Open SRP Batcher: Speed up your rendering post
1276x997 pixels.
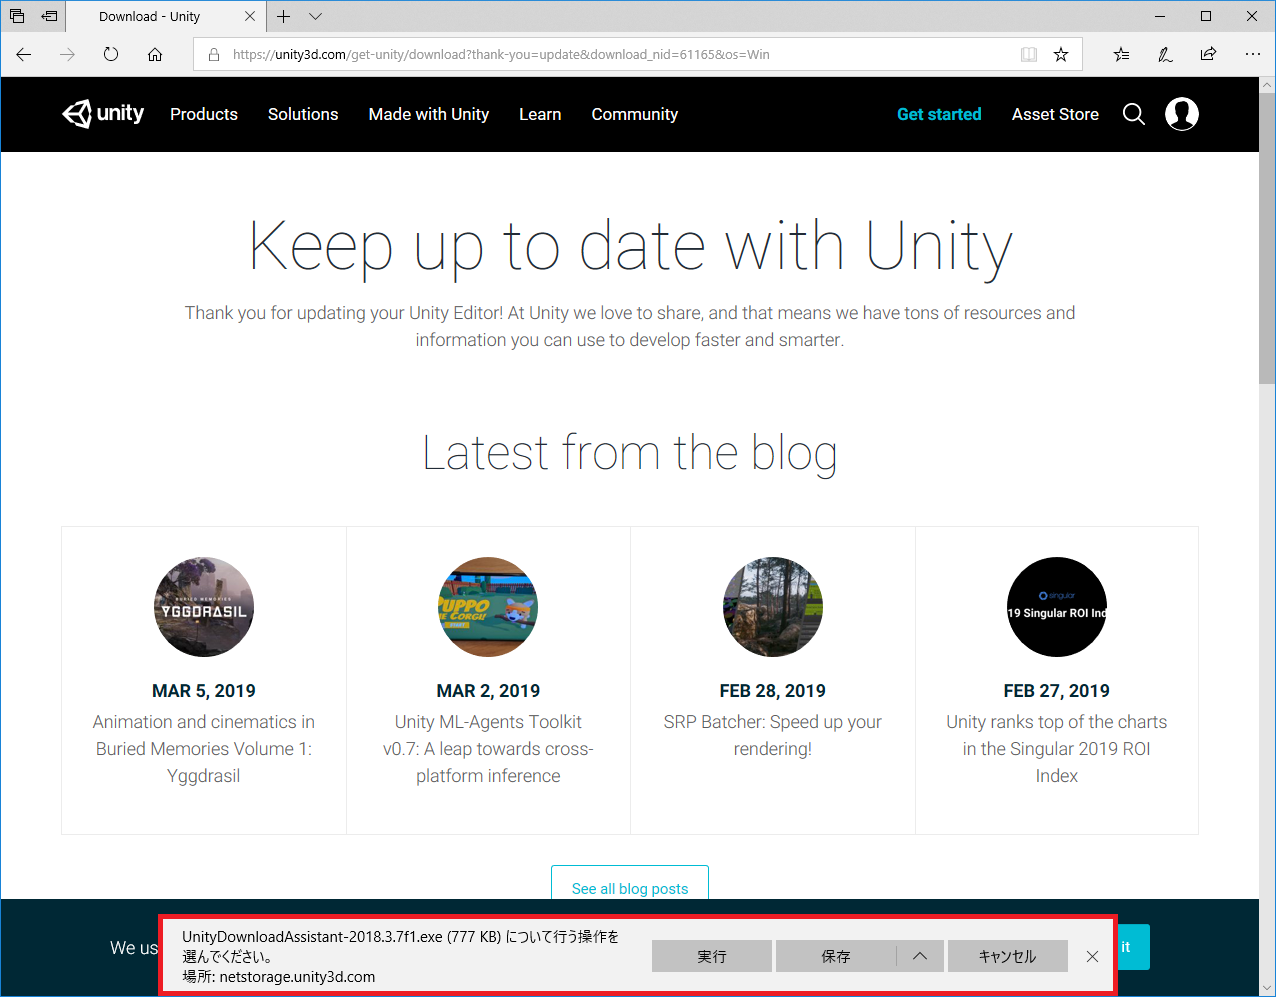pyautogui.click(x=773, y=735)
